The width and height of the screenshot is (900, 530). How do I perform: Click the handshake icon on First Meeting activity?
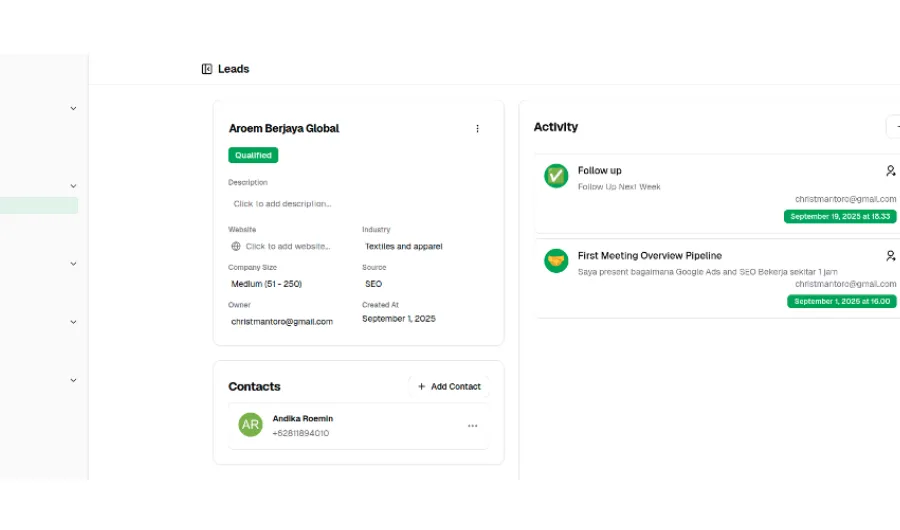coord(556,261)
